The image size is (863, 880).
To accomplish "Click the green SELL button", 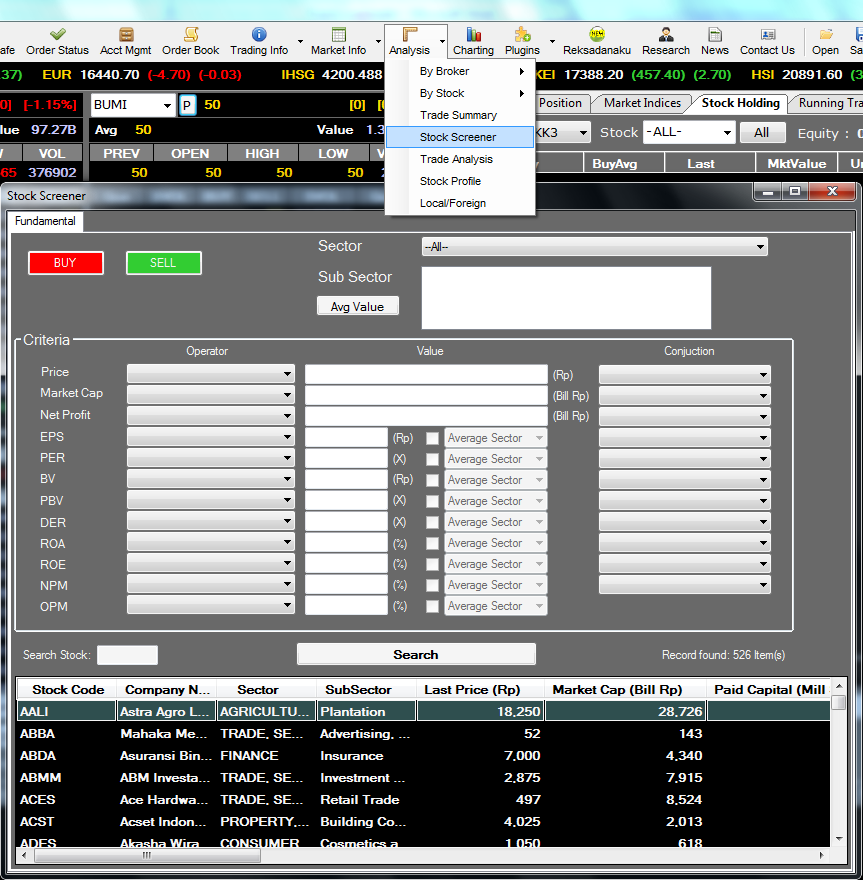I will coord(163,263).
